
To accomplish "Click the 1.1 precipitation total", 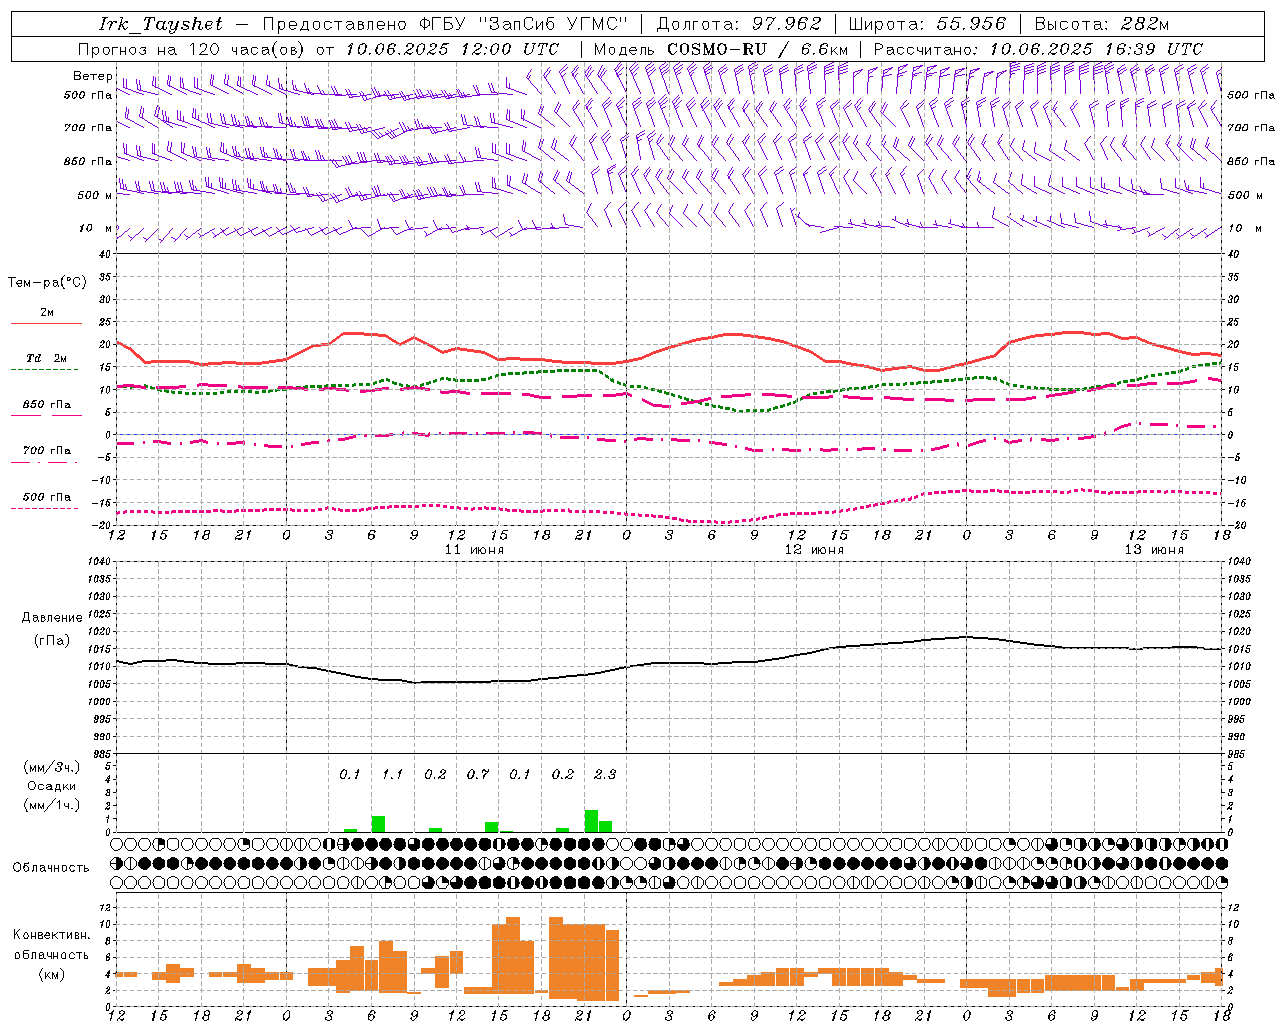I will (x=392, y=774).
